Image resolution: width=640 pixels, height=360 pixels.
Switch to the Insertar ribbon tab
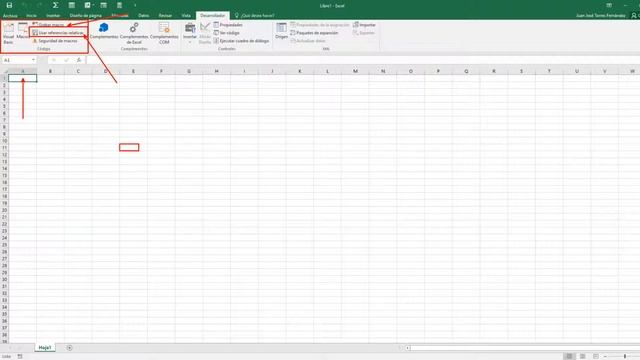(53, 16)
